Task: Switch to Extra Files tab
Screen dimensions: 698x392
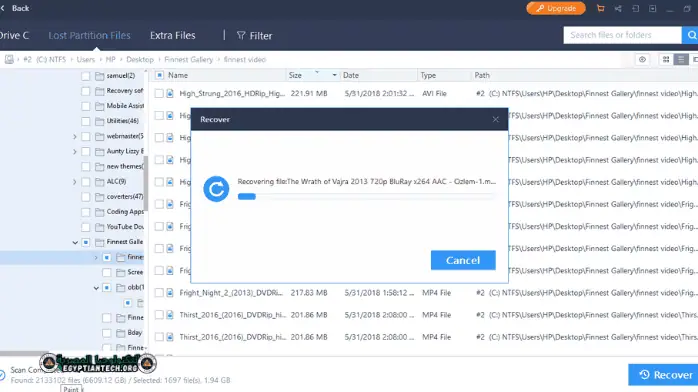Action: 173,36
